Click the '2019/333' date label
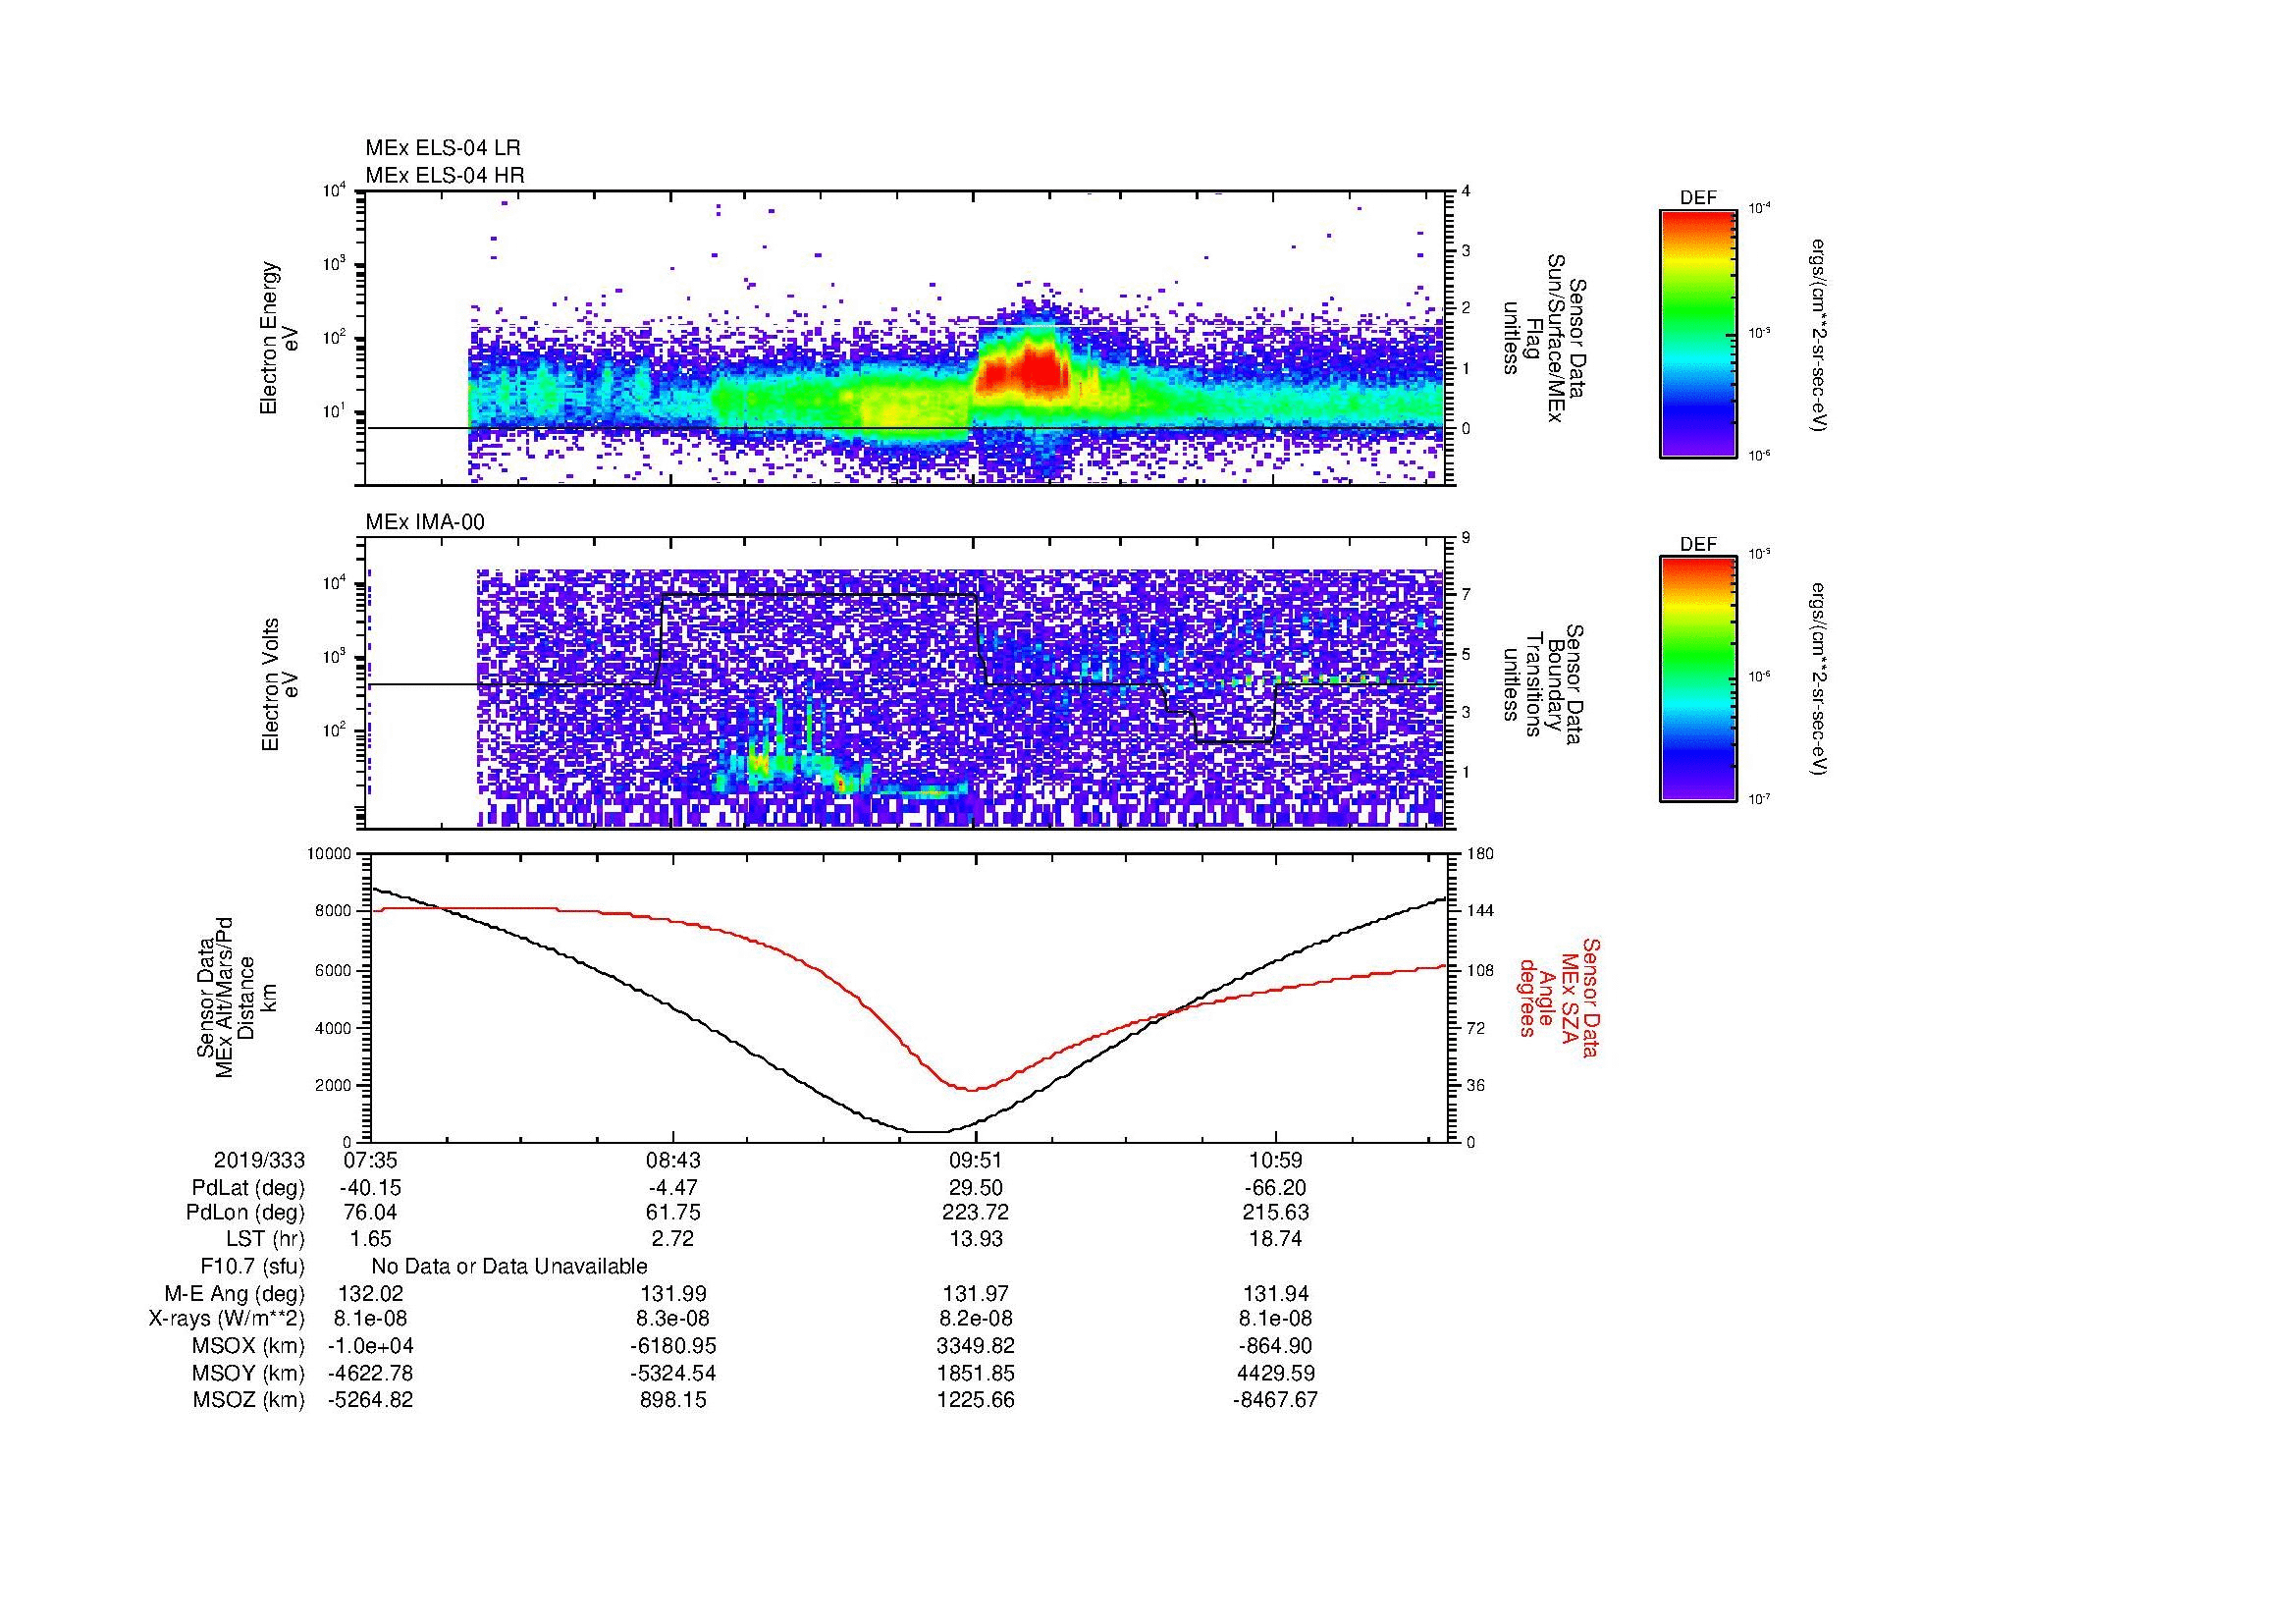The width and height of the screenshot is (2296, 1623). [x=259, y=1160]
